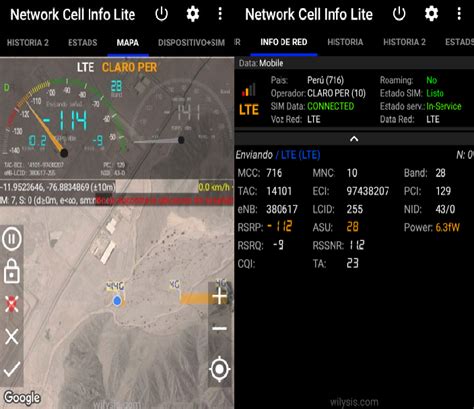Click the RSRP value -112
This screenshot has height=409, width=474.
pos(280,227)
